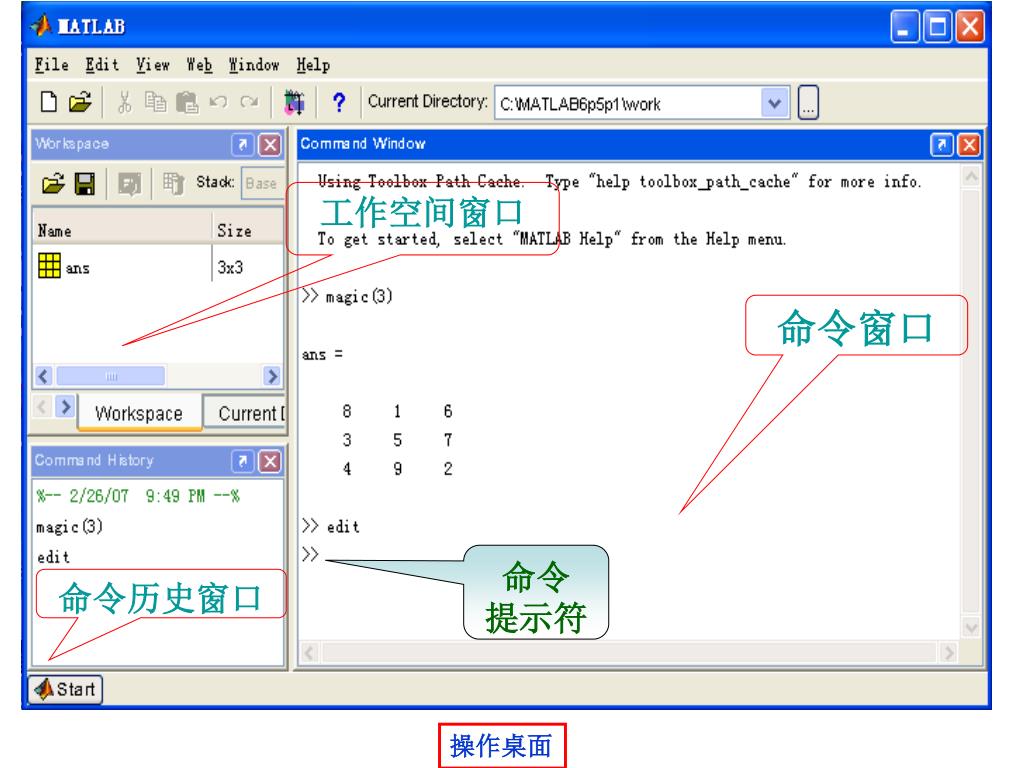1024x768 pixels.
Task: Open the Web menu
Action: click(x=199, y=65)
